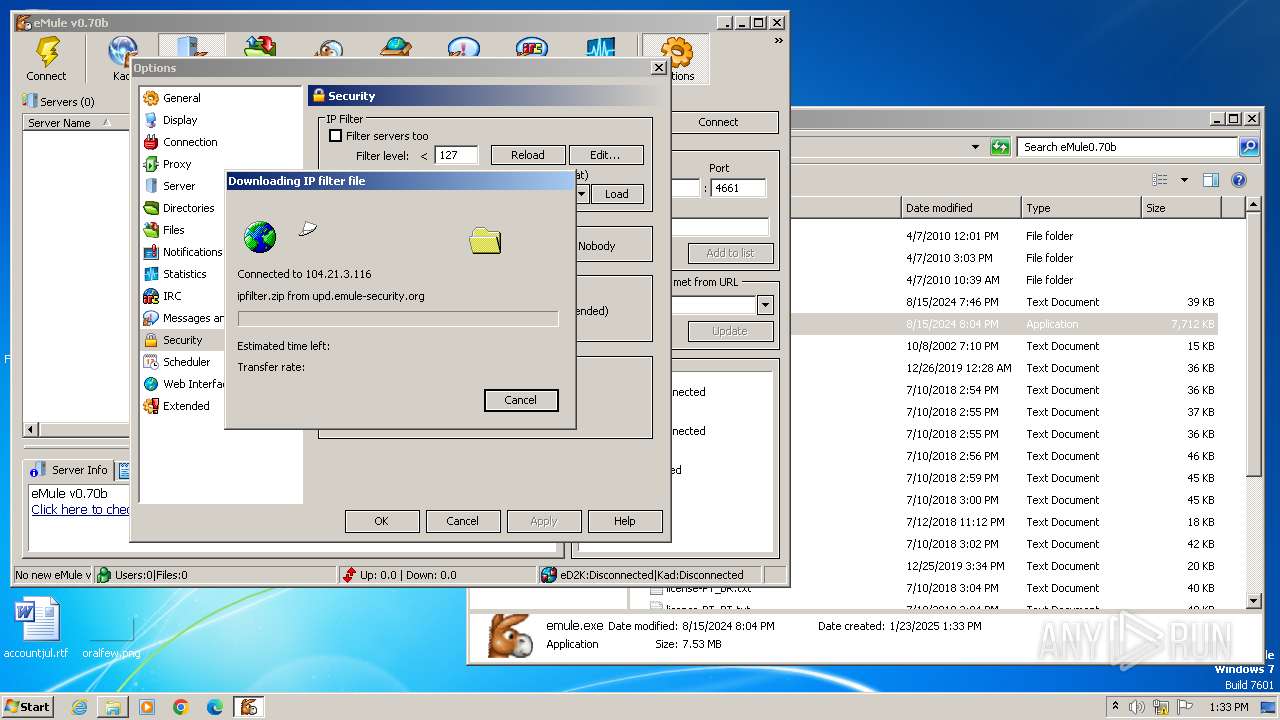Open the eMule taskbar icon
Image resolution: width=1280 pixels, height=720 pixels.
pyautogui.click(x=248, y=707)
